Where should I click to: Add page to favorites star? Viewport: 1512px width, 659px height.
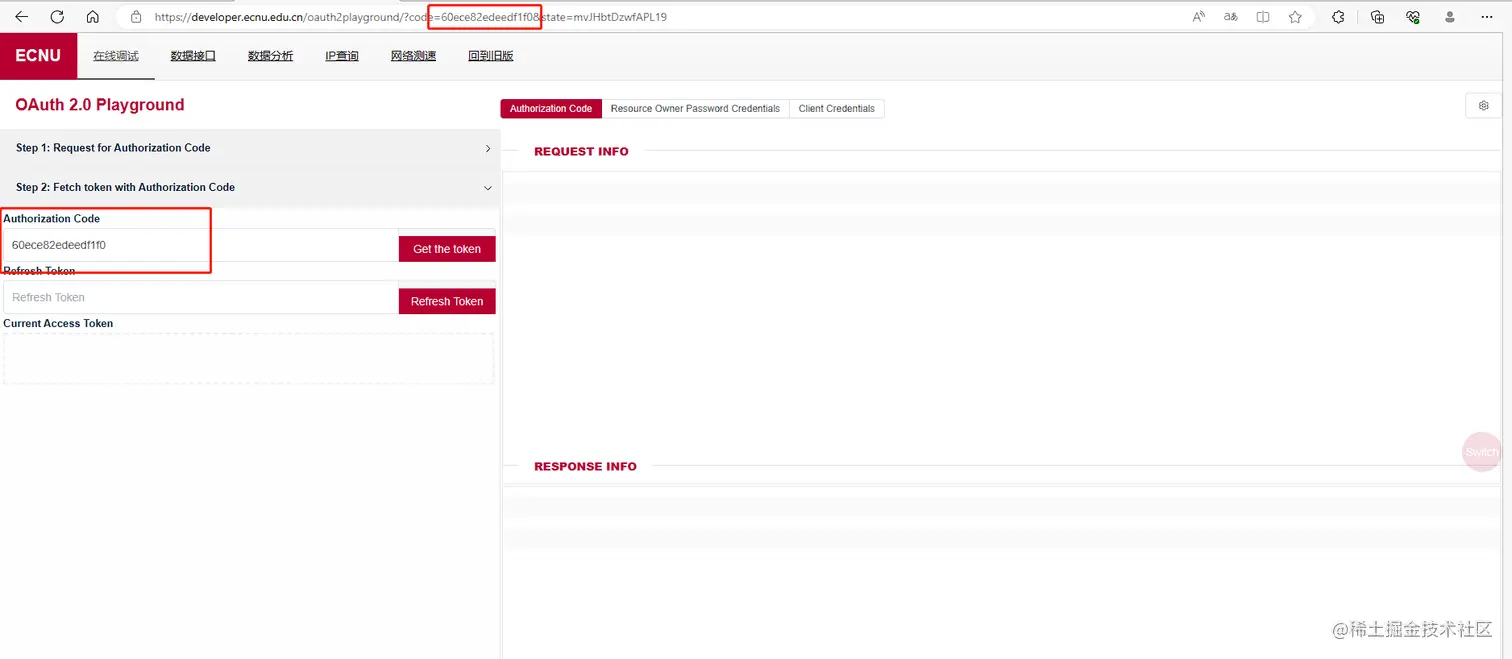tap(1295, 17)
